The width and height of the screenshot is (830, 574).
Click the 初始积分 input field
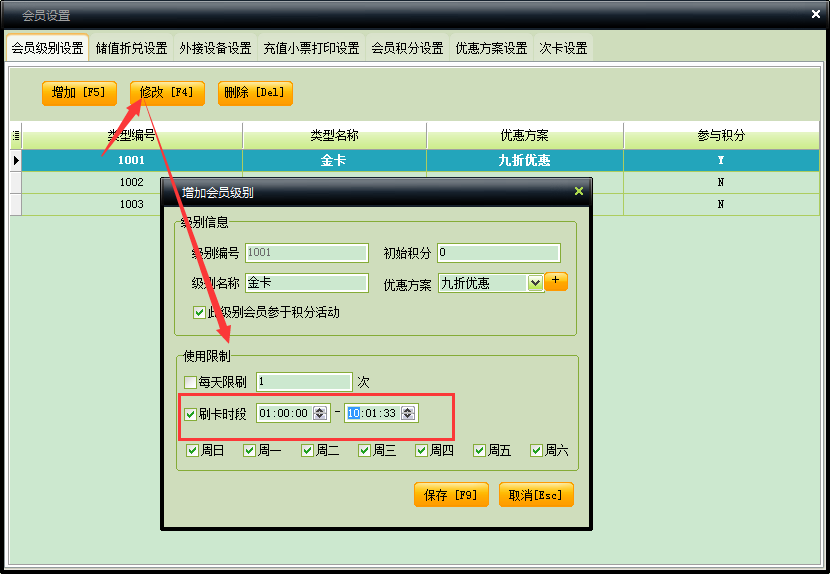coord(499,253)
